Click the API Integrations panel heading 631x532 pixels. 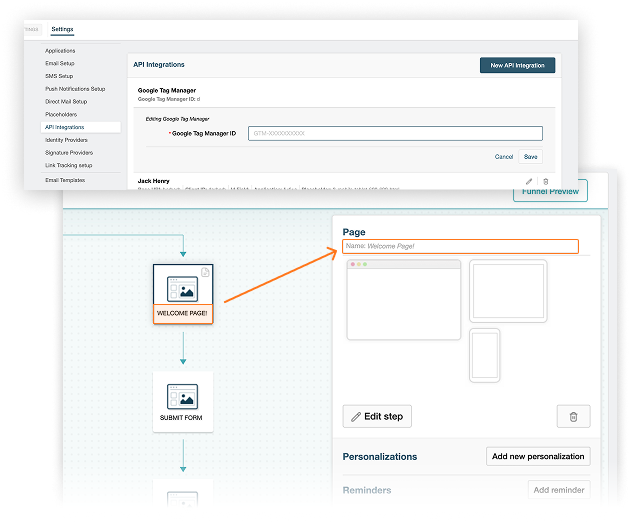tap(159, 64)
